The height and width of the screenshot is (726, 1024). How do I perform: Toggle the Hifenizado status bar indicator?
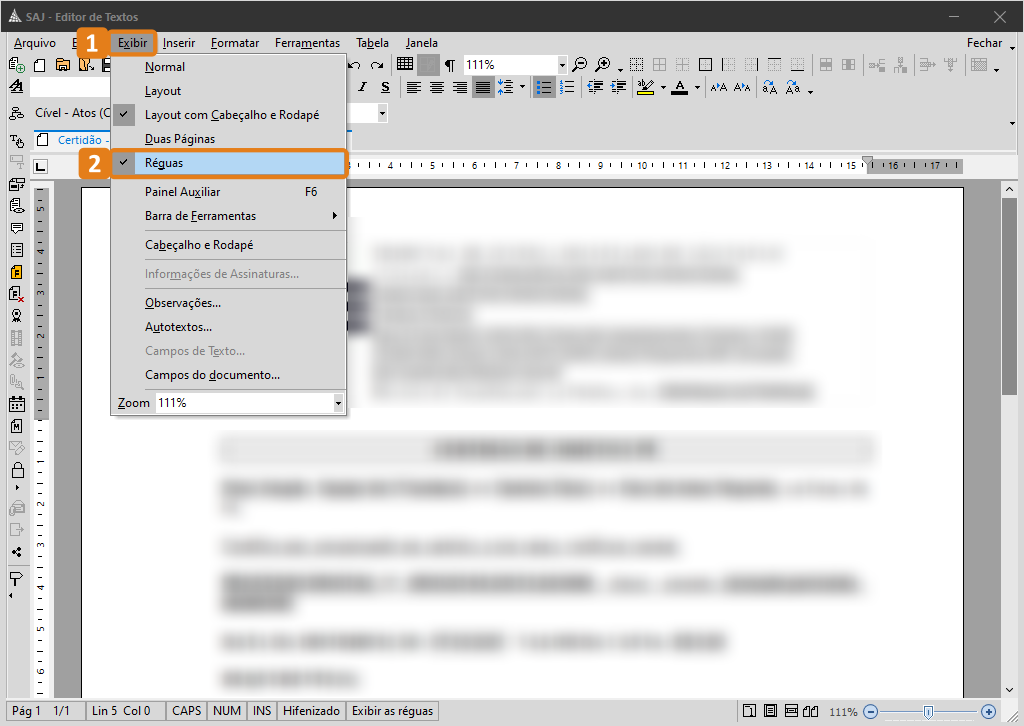(312, 711)
